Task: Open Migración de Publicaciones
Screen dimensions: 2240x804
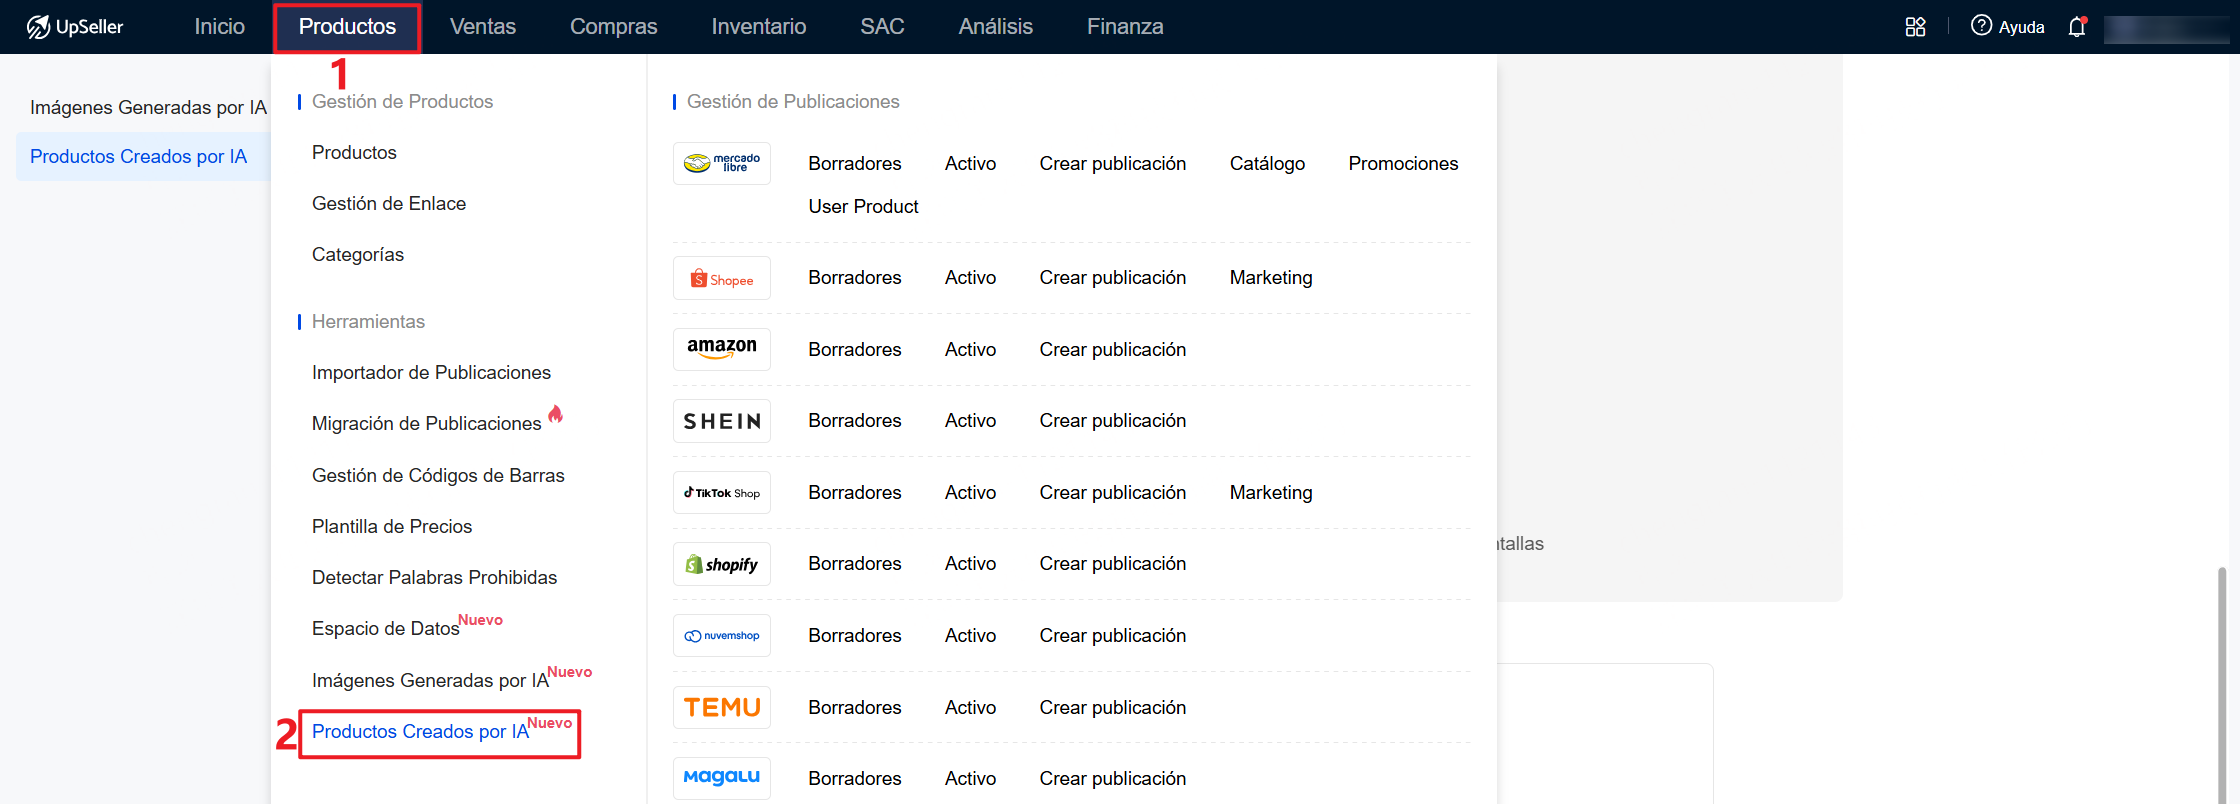Action: tap(427, 423)
